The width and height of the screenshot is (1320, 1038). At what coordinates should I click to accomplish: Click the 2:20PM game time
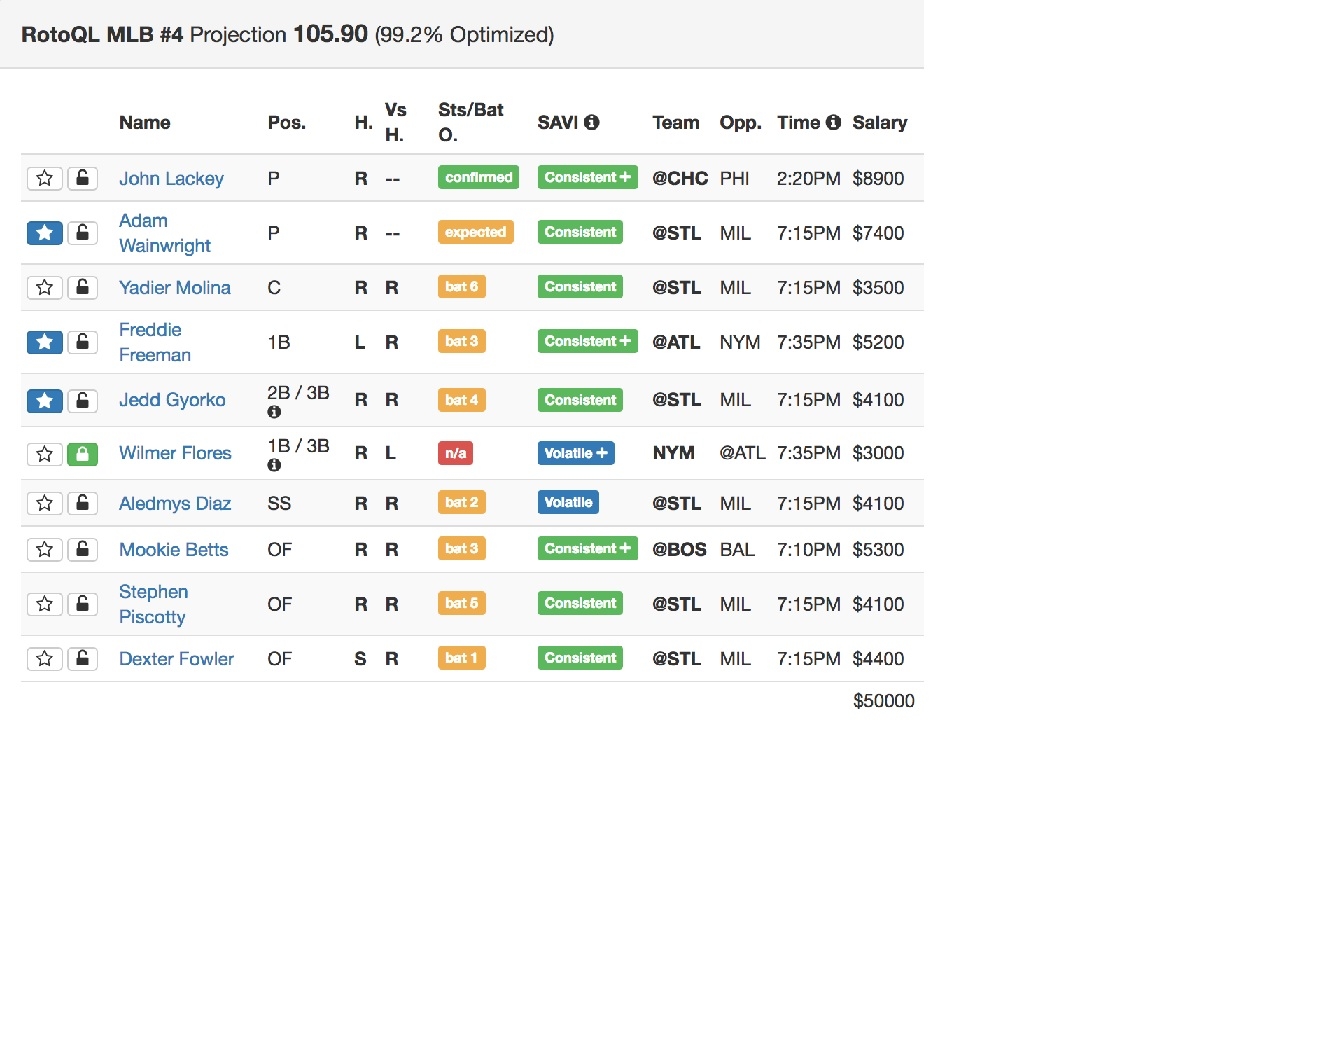click(808, 178)
